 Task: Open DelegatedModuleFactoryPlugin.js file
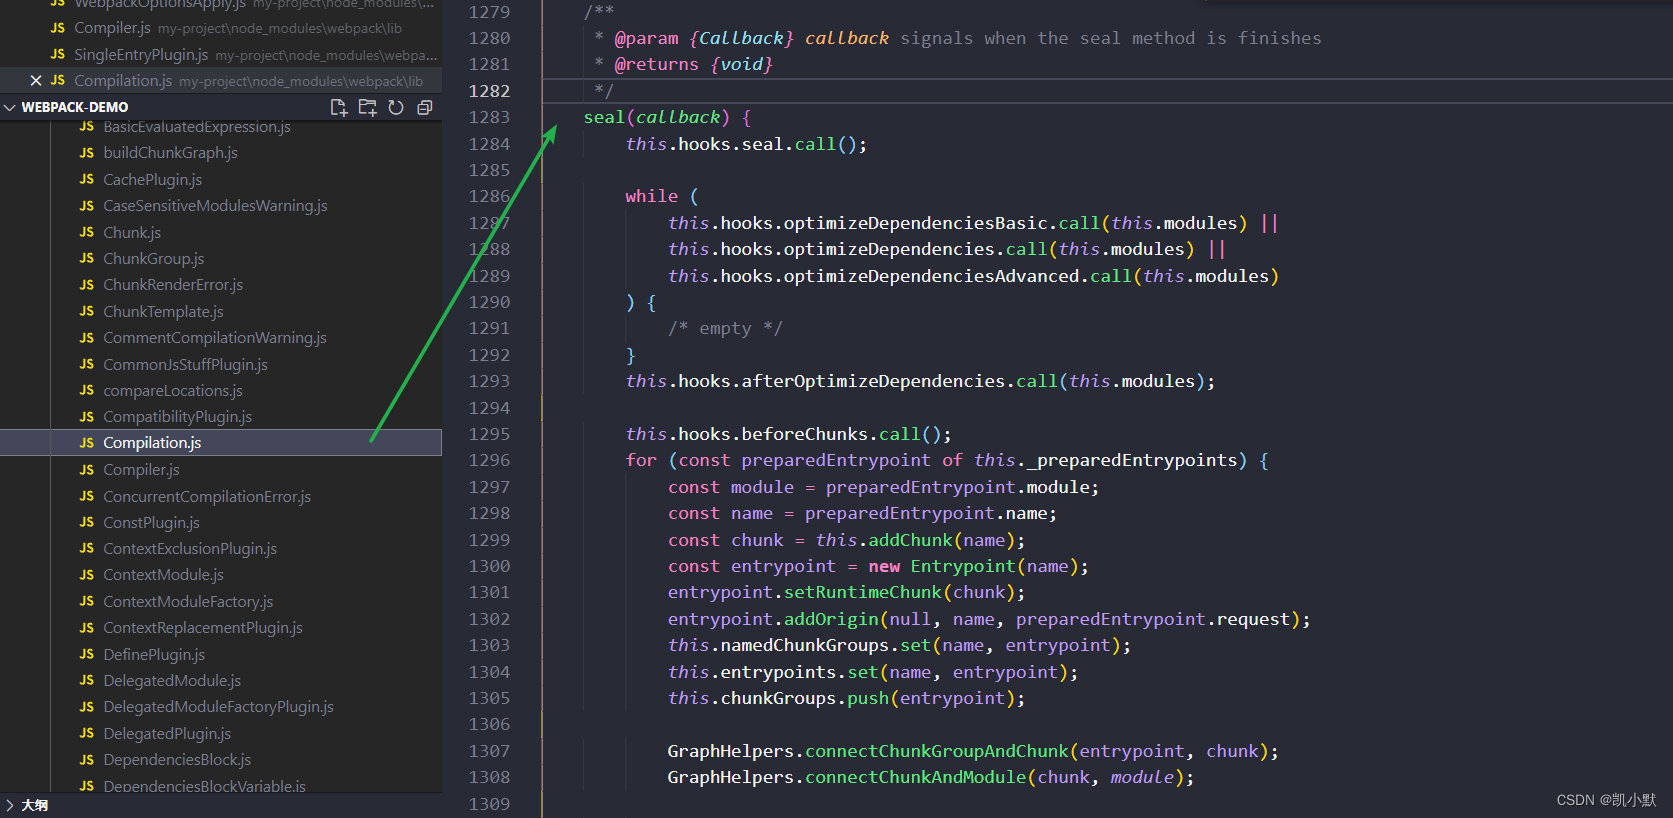coord(220,707)
